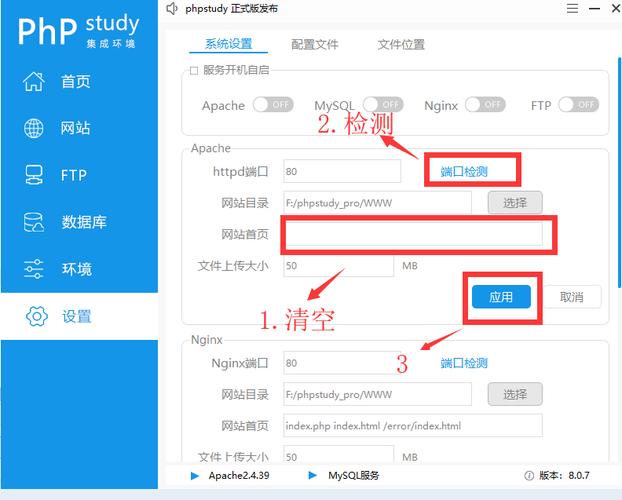Click the version info icon

coord(529,475)
